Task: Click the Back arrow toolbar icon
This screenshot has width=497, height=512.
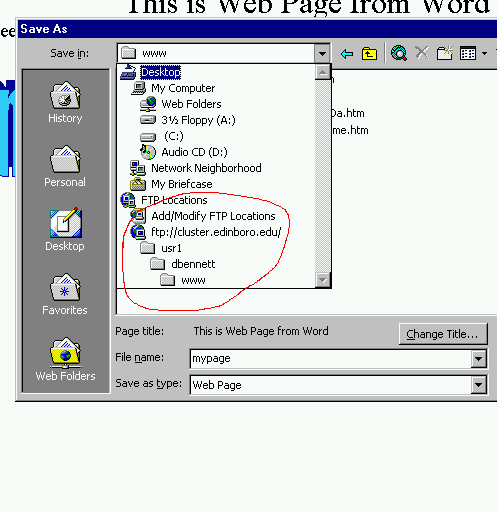Action: [x=347, y=53]
